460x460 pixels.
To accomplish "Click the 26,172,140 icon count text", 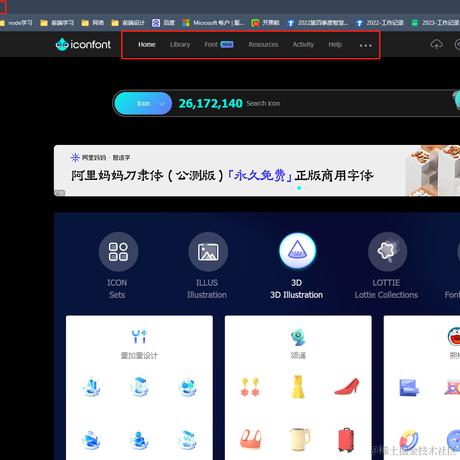I will pos(211,103).
